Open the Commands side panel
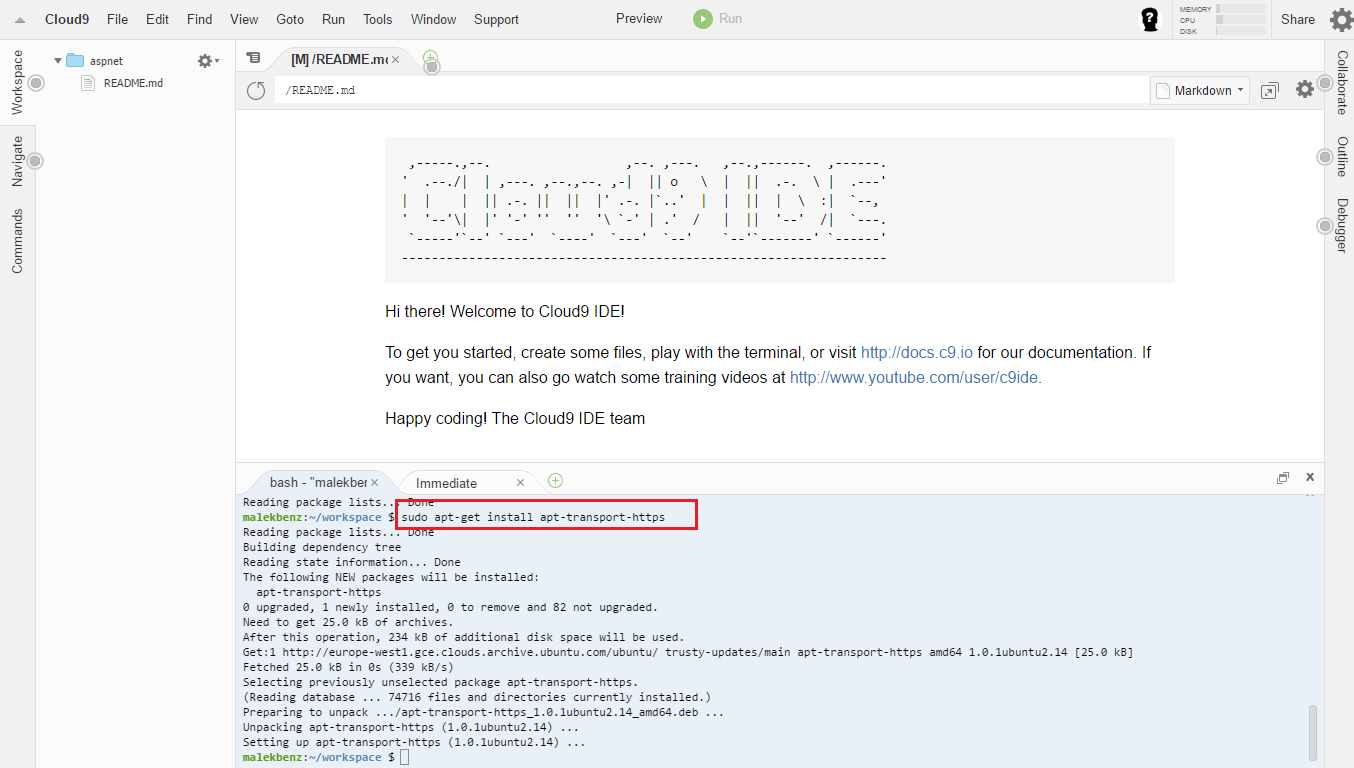 click(17, 241)
